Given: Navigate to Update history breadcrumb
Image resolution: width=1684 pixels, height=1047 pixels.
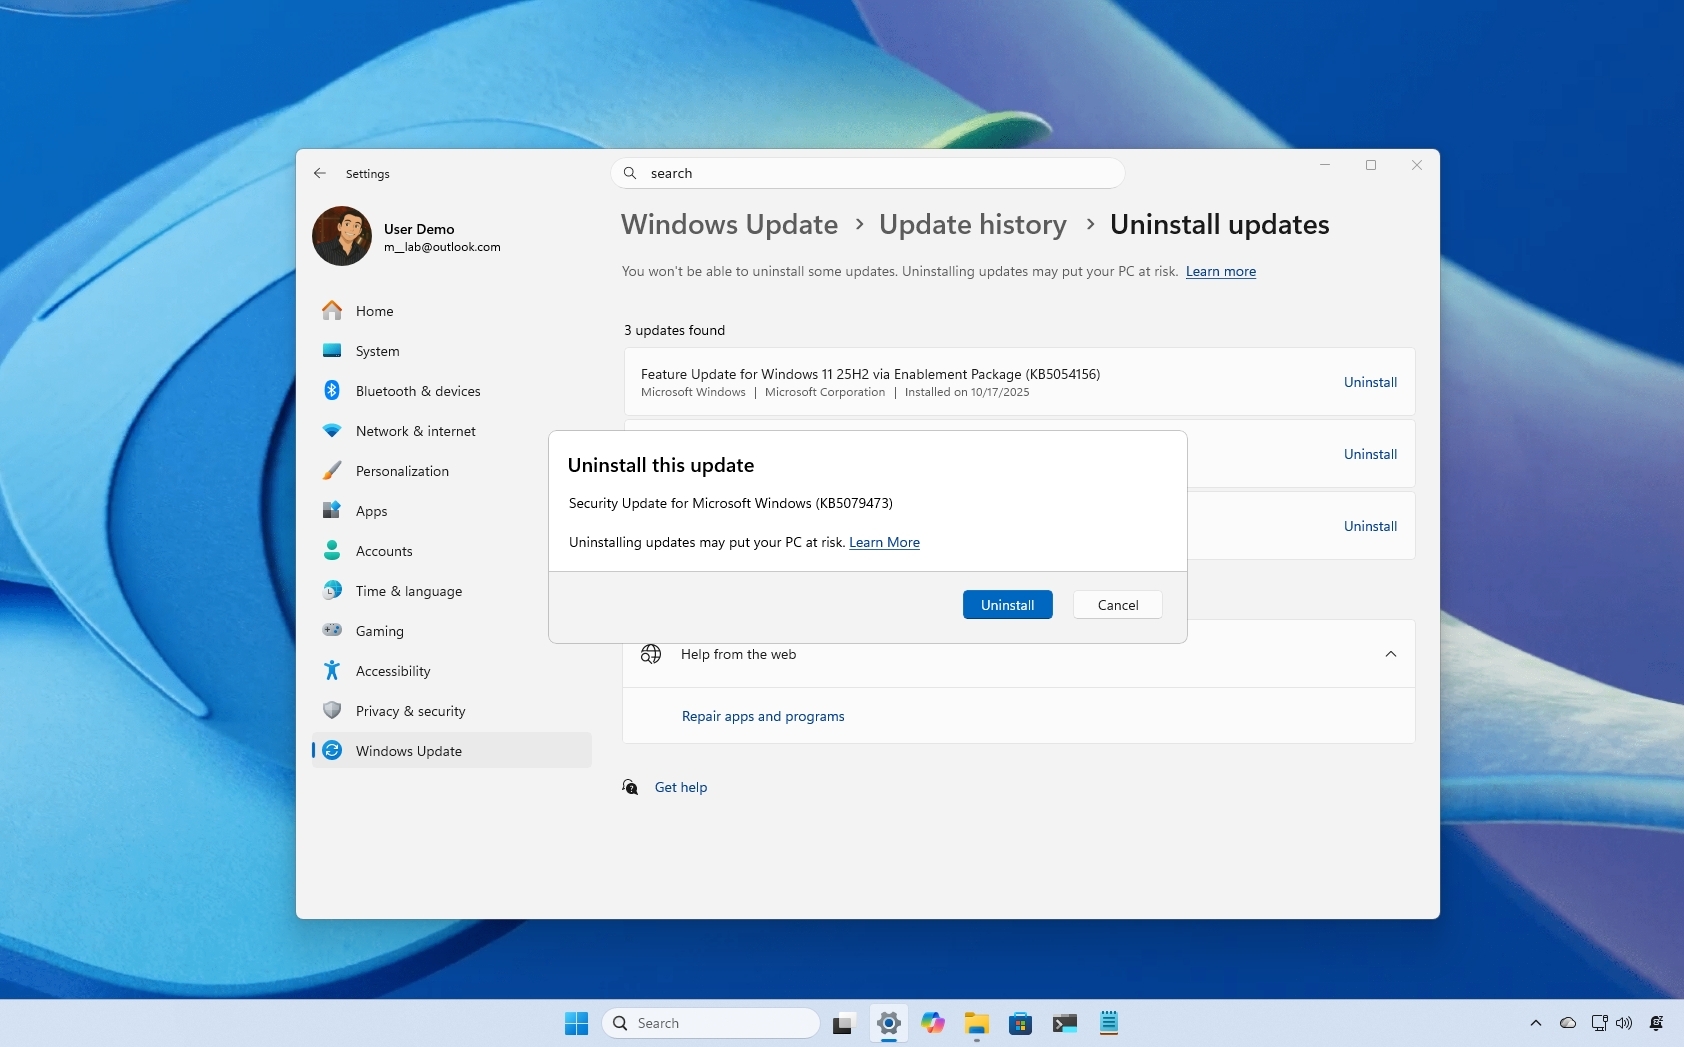Looking at the screenshot, I should 972,224.
